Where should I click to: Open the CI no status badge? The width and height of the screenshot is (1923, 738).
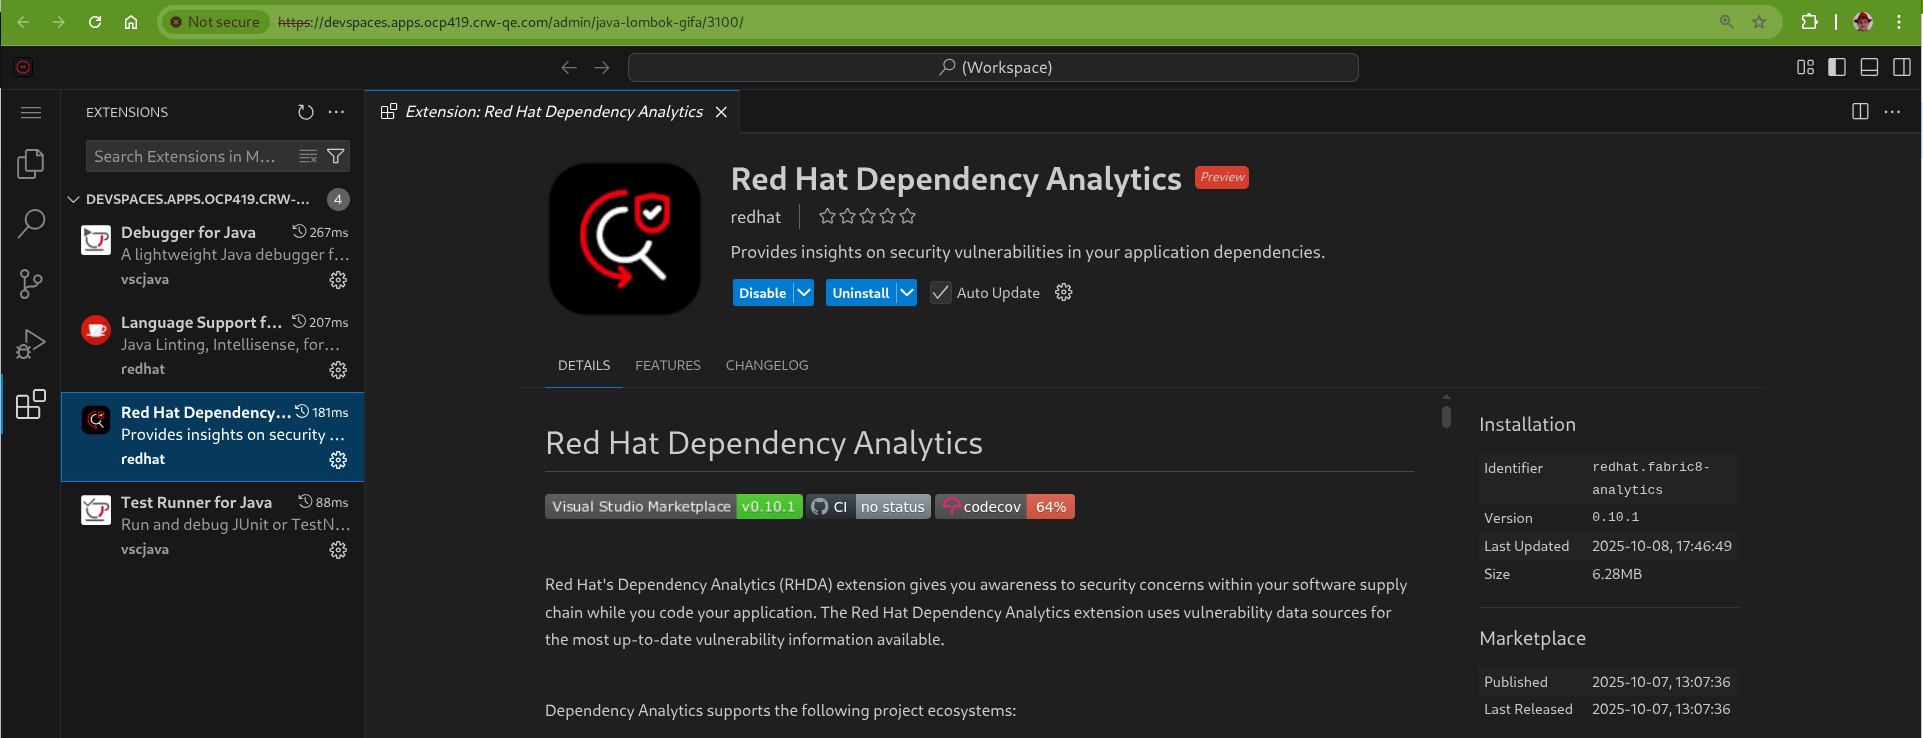pos(869,507)
